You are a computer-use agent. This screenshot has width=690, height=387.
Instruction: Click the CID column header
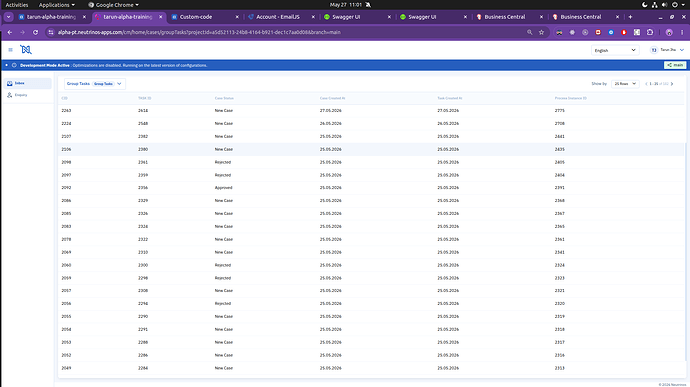(x=64, y=98)
